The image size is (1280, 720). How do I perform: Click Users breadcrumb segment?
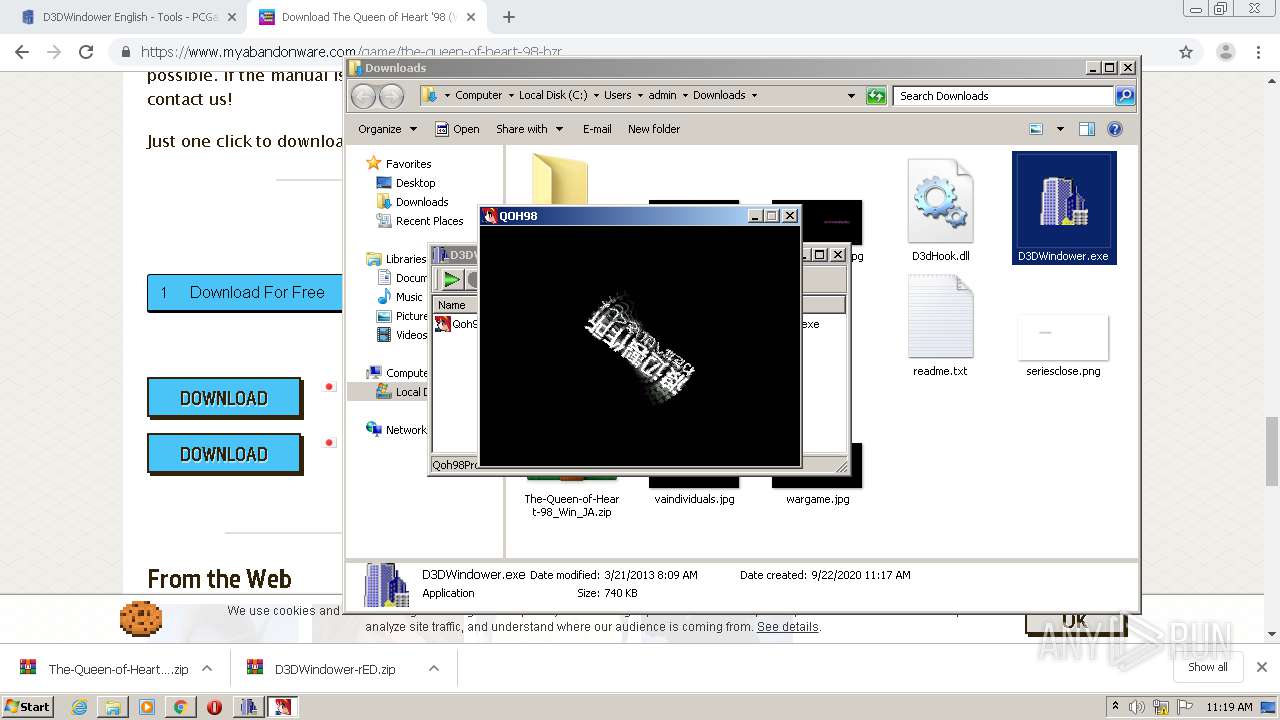click(617, 96)
